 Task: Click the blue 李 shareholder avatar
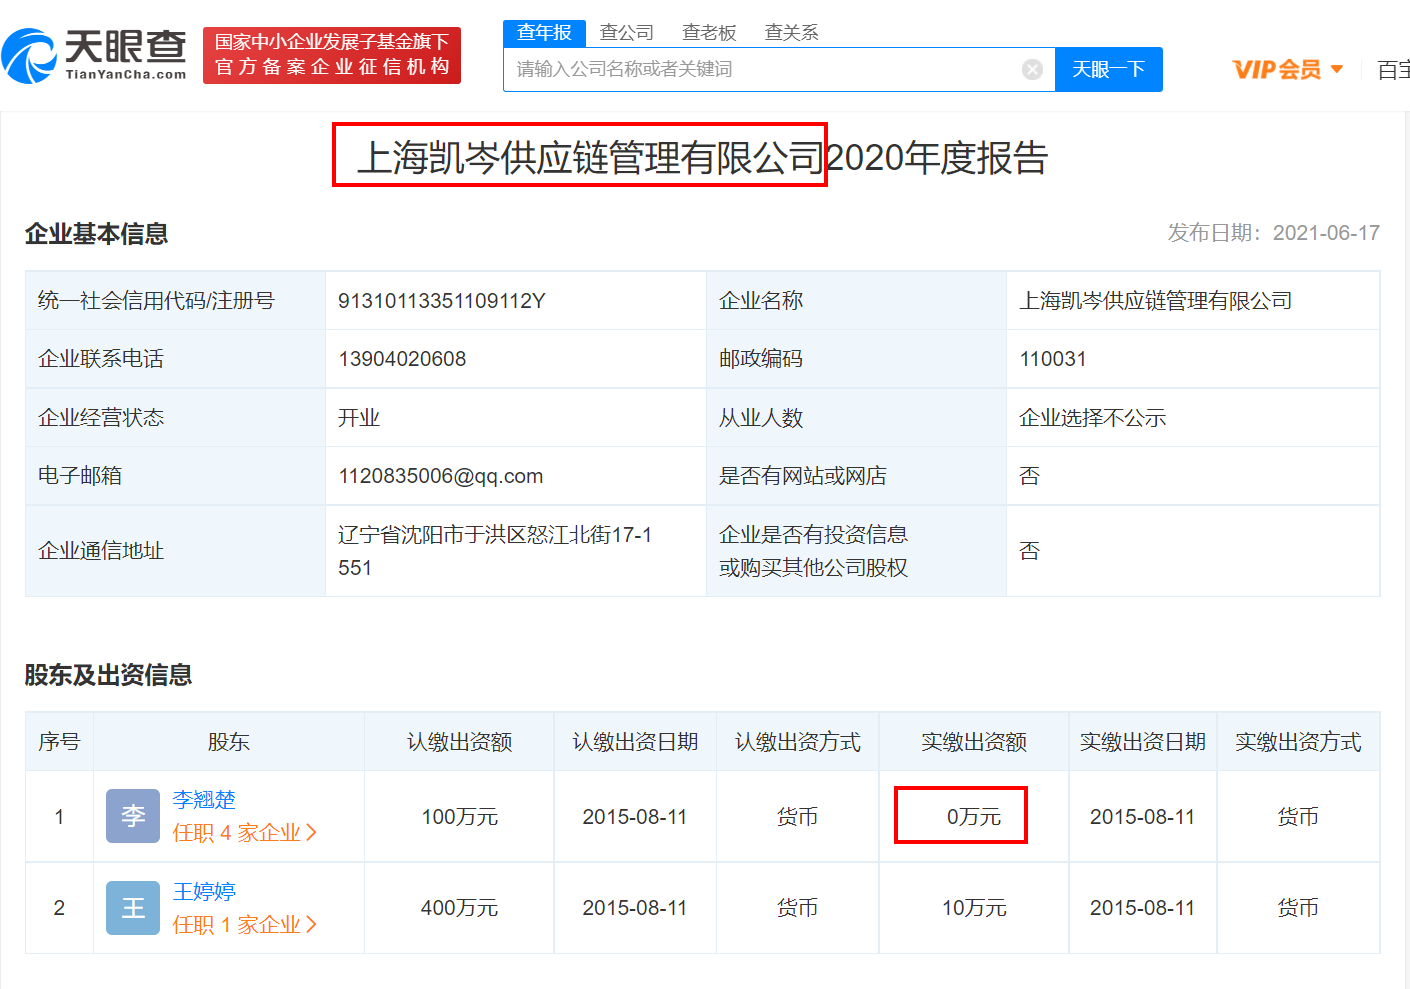point(133,816)
